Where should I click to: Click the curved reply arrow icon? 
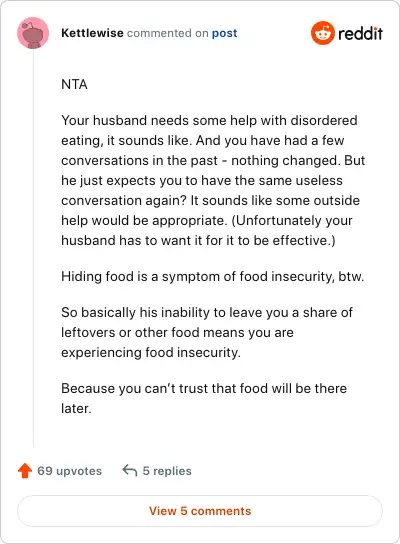tap(130, 471)
